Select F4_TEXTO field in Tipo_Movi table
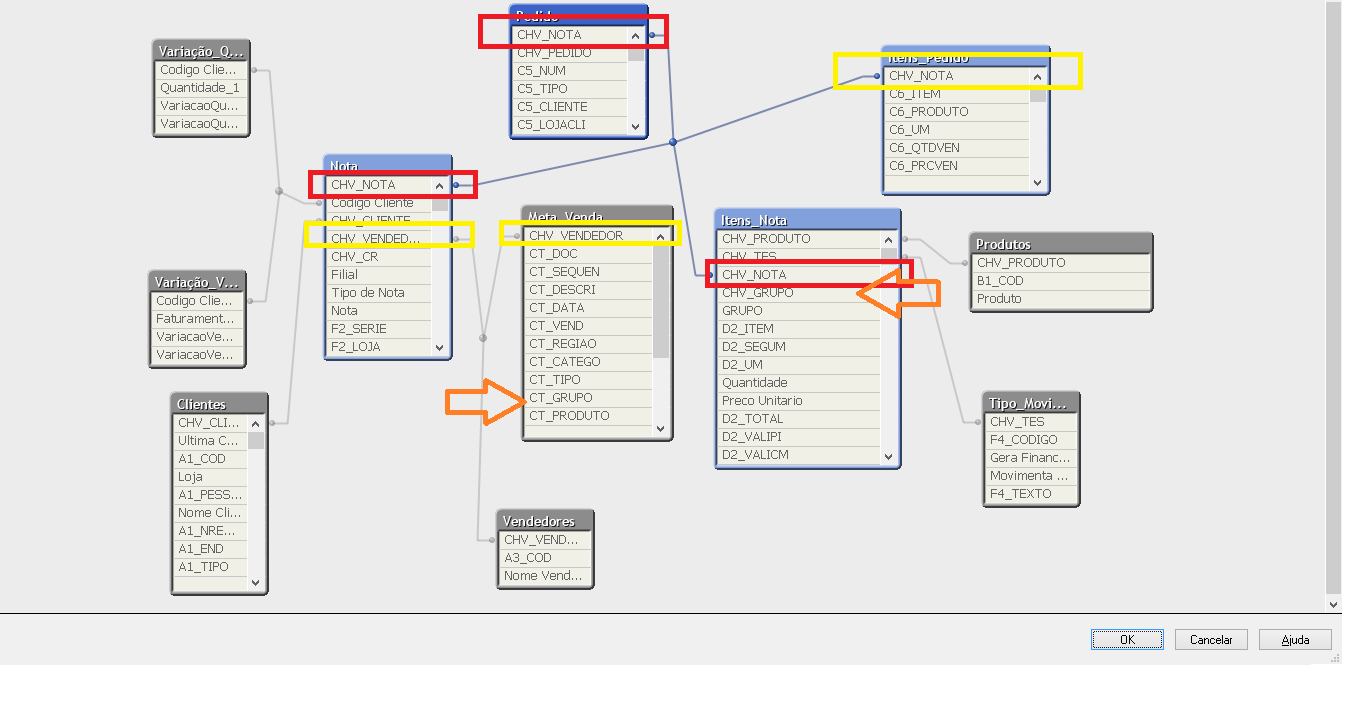The width and height of the screenshot is (1366, 728). (x=1032, y=494)
